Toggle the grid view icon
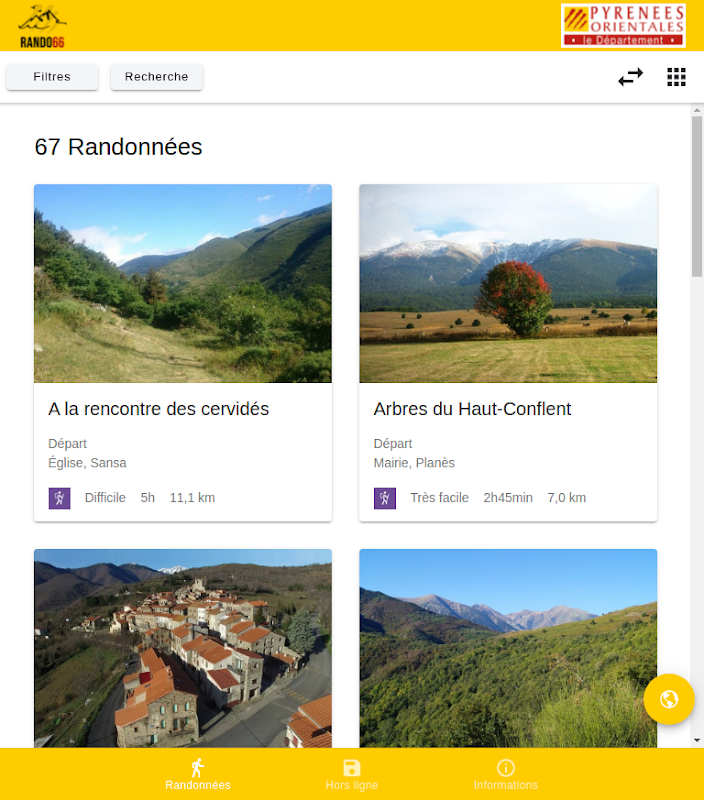 click(676, 77)
